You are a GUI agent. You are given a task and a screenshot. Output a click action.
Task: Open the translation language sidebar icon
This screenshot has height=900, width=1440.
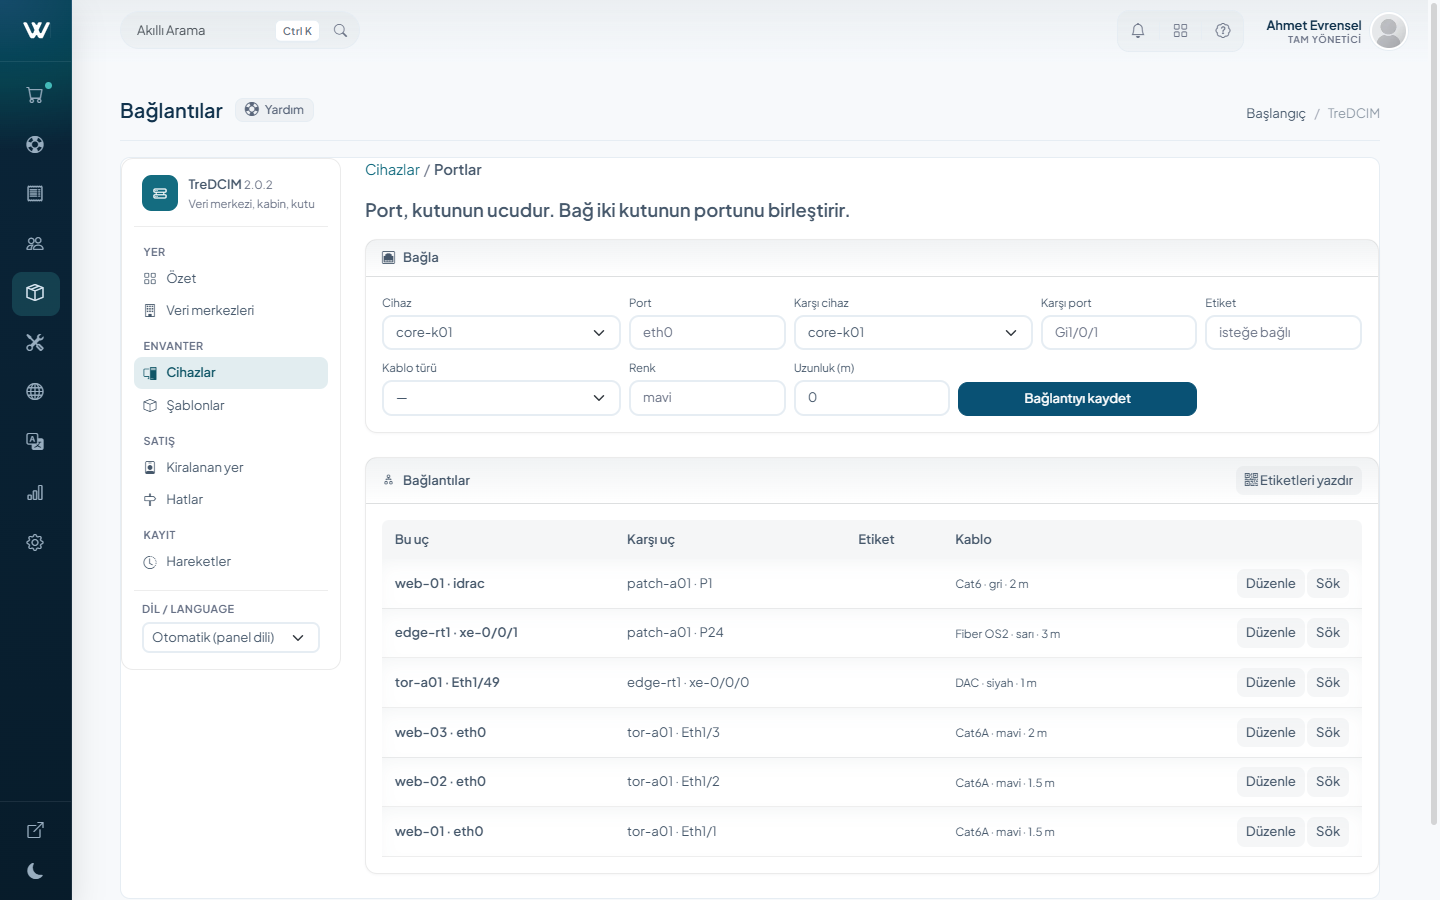point(35,442)
